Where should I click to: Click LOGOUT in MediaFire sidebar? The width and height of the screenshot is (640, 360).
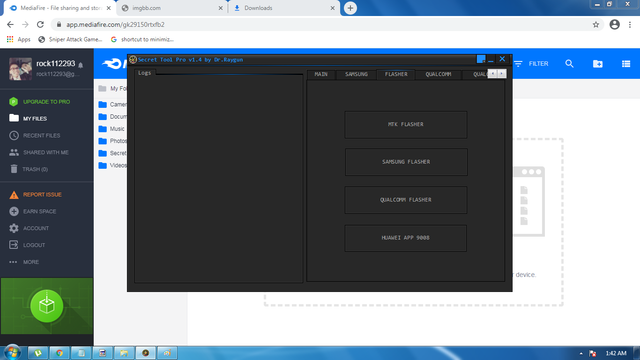coord(27,245)
